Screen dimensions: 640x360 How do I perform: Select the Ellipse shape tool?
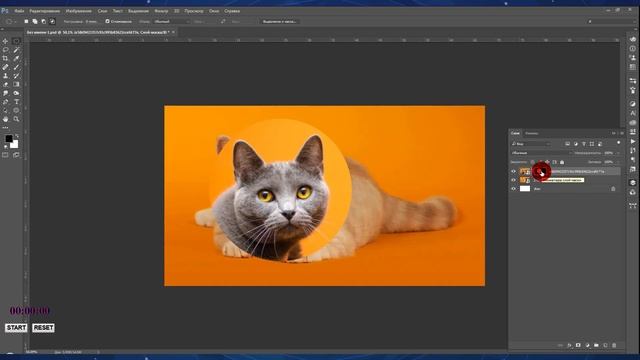pyautogui.click(x=16, y=111)
